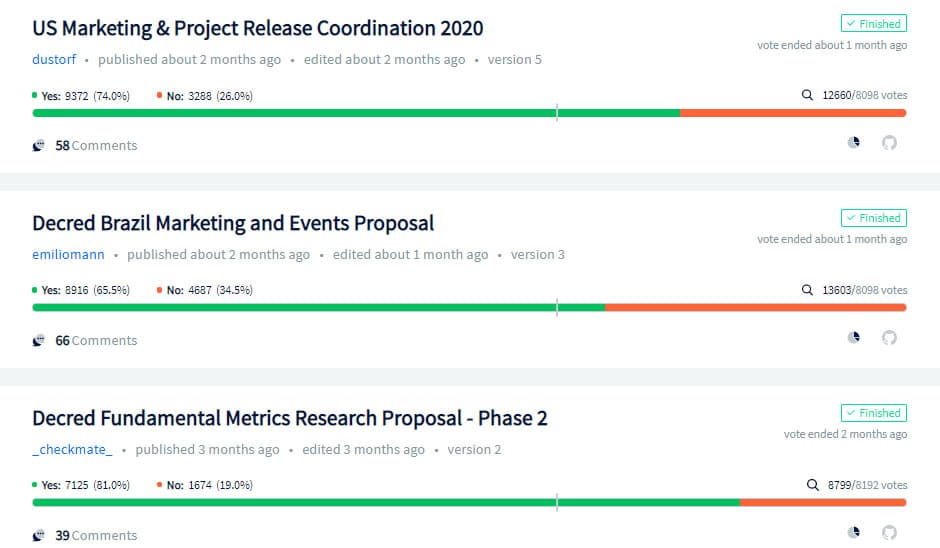Click Finished badge on Brazil Marketing proposal
940x548 pixels.
pos(873,218)
